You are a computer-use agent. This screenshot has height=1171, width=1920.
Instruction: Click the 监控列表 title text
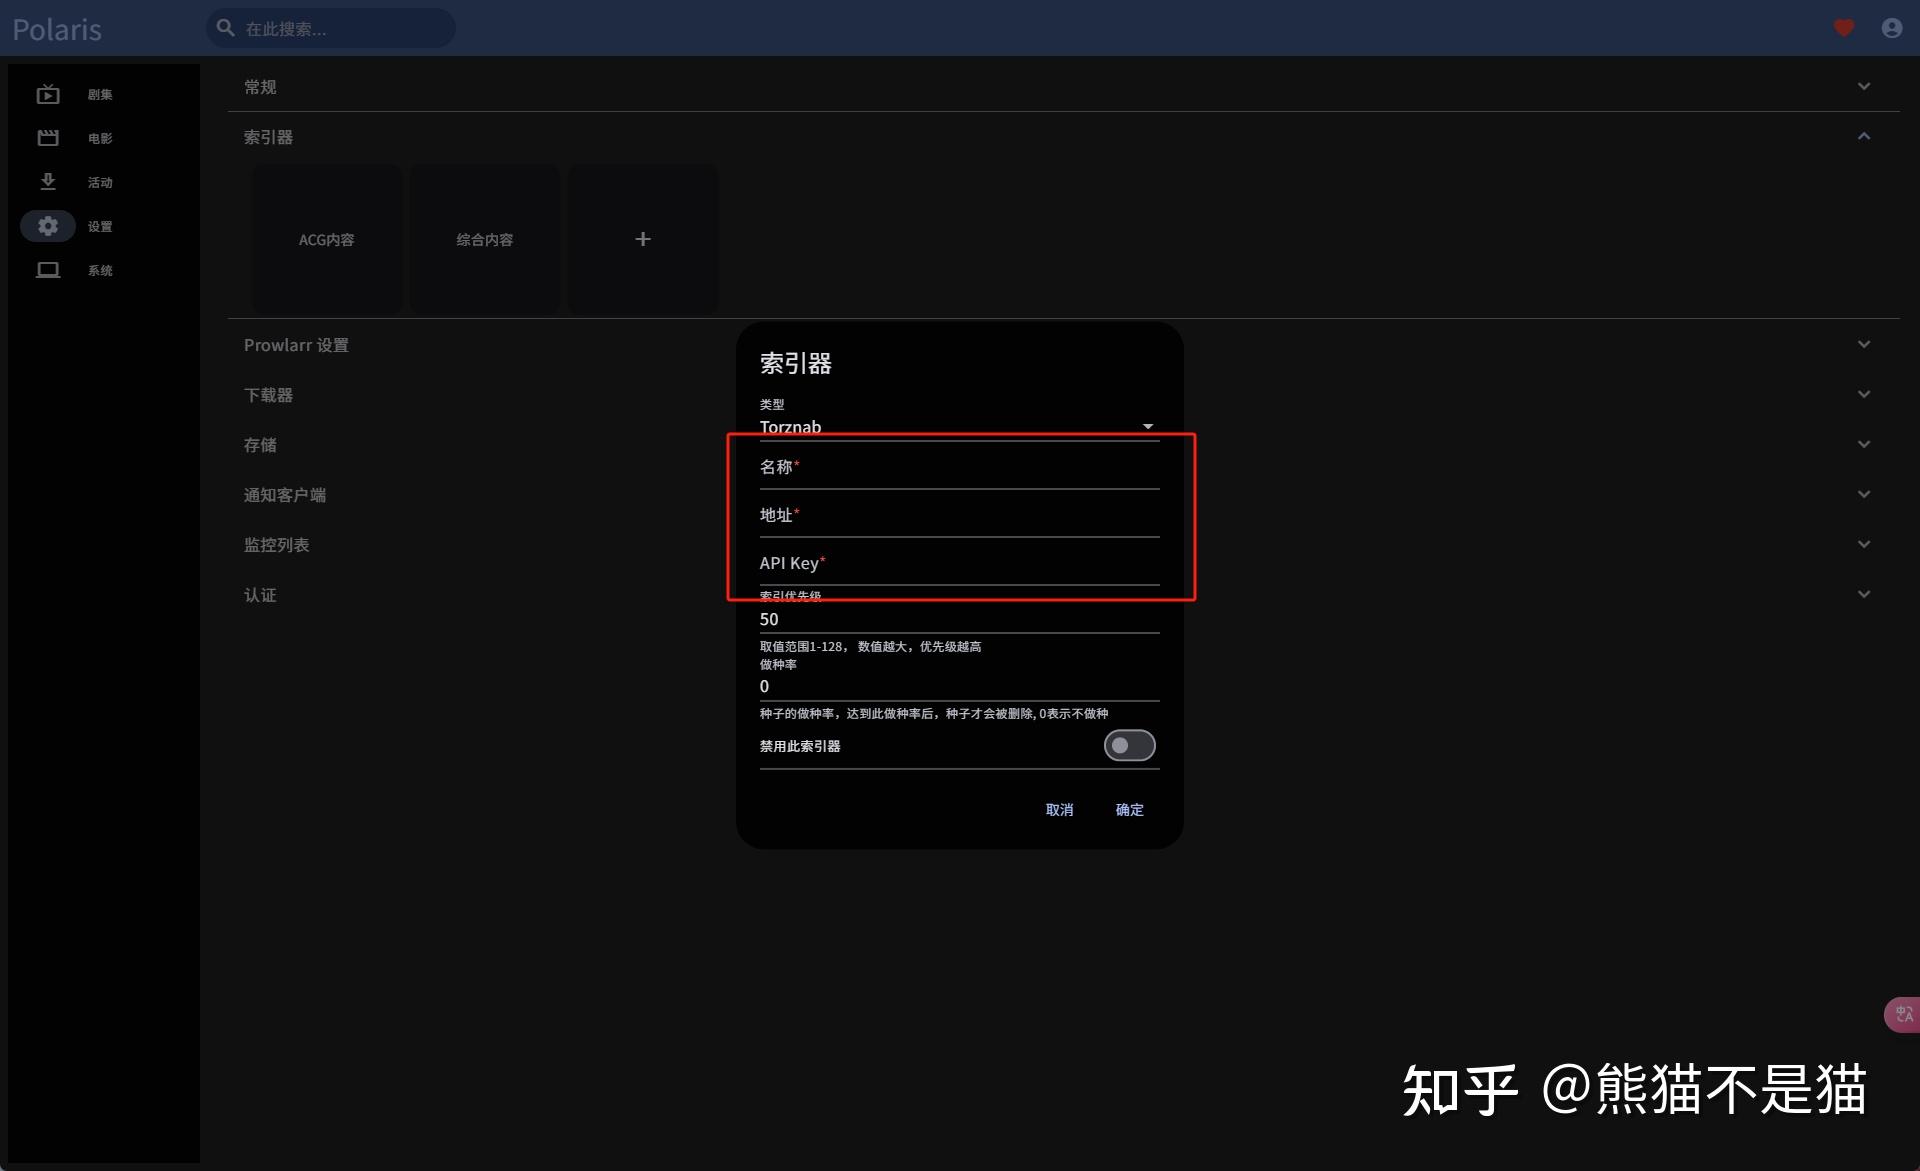pyautogui.click(x=276, y=545)
